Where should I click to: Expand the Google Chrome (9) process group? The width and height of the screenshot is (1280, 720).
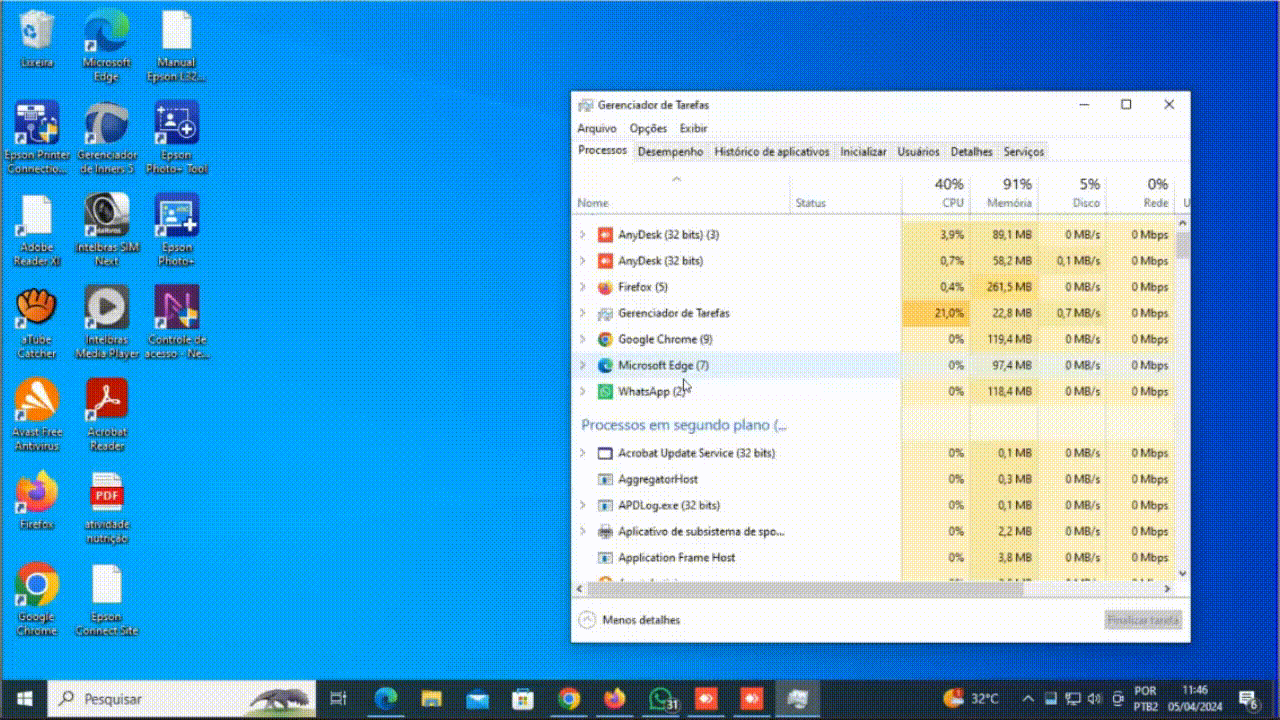(583, 339)
